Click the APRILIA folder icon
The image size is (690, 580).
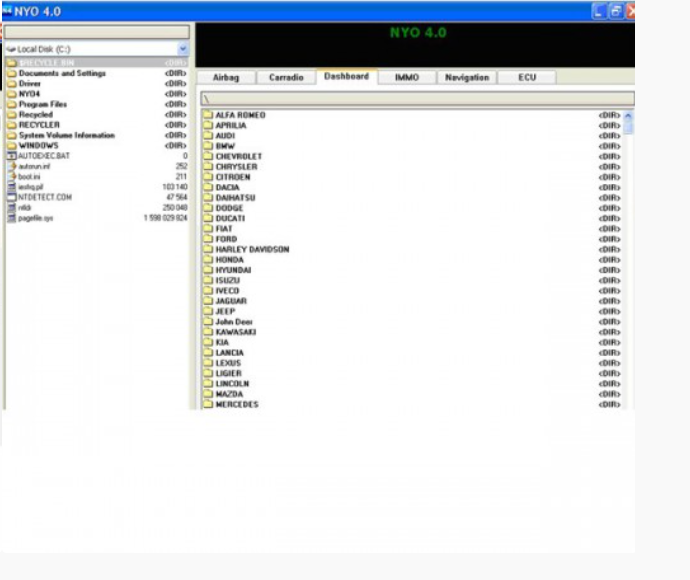(208, 125)
